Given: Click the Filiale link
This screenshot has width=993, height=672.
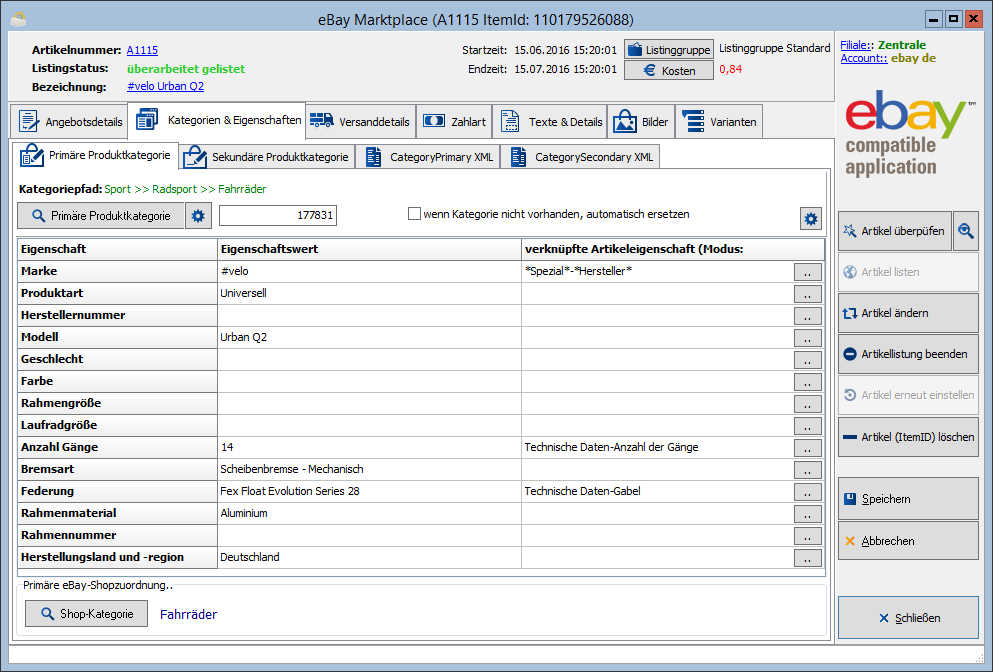Looking at the screenshot, I should (x=854, y=45).
